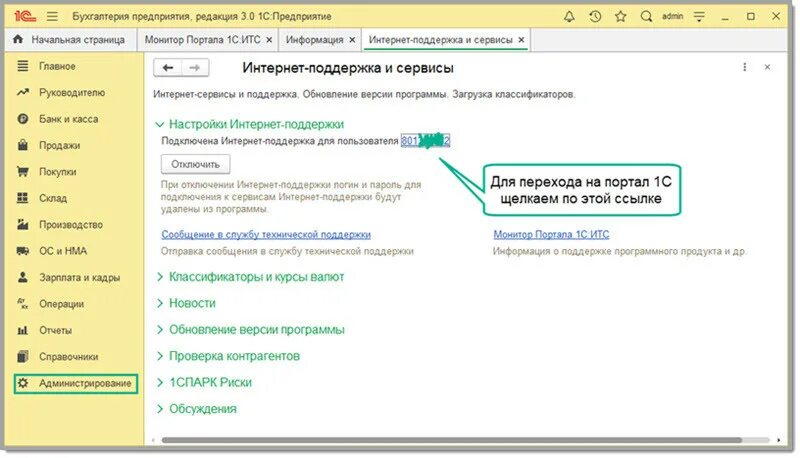Screen dimensions: 800x458
Task: Open notifications bell icon
Action: 569,16
